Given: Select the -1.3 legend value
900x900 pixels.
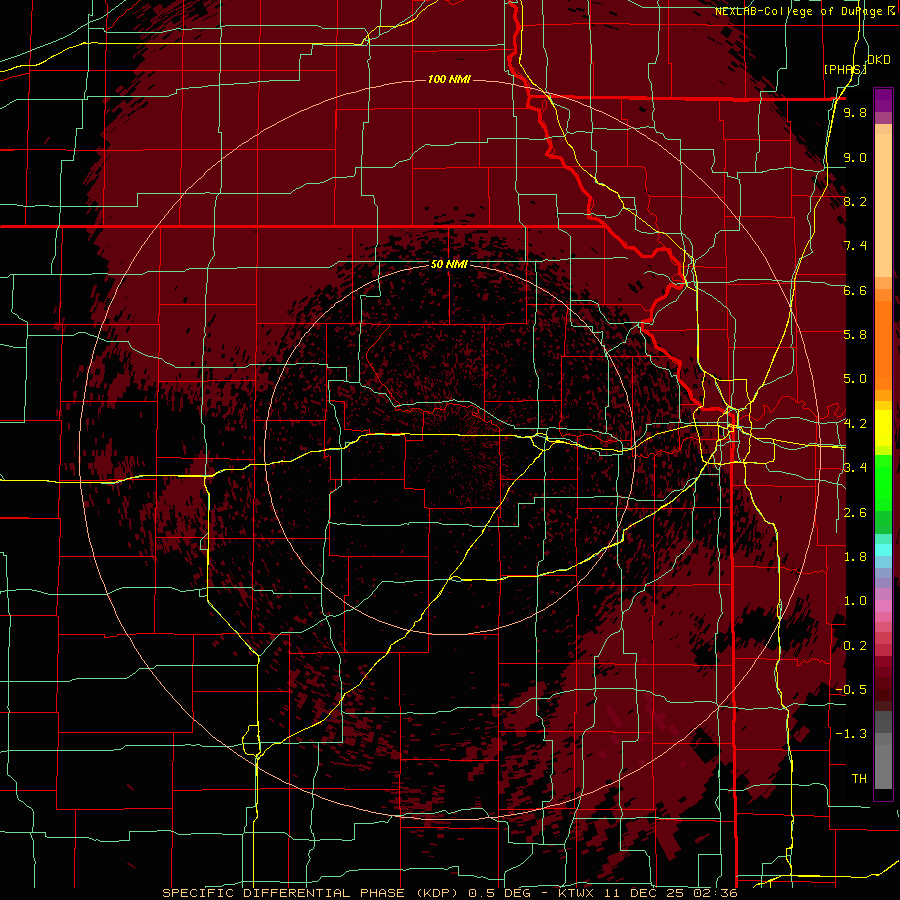Looking at the screenshot, I should pyautogui.click(x=851, y=734).
